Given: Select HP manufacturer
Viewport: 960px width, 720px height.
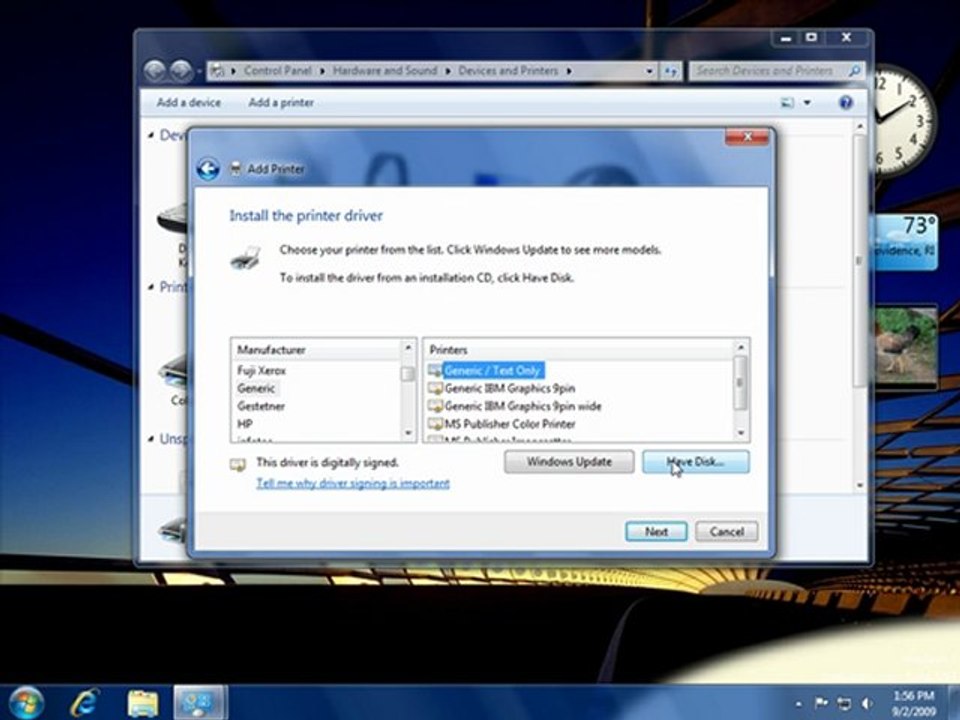Looking at the screenshot, I should pos(245,424).
